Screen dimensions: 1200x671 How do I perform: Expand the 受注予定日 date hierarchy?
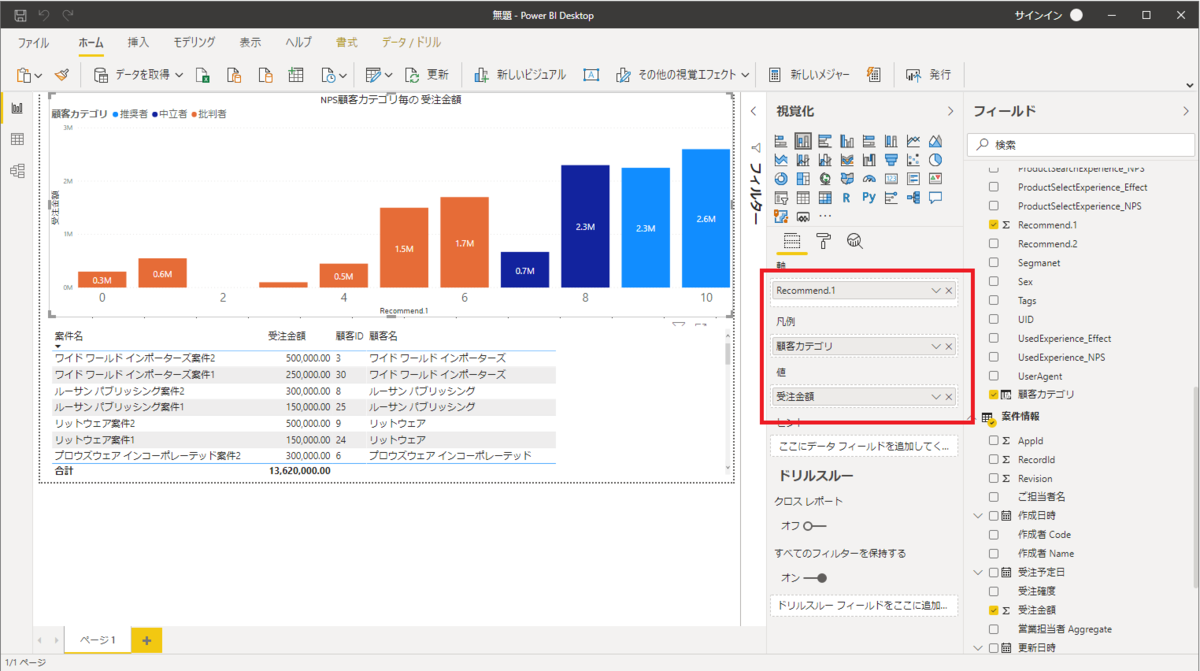(x=978, y=573)
